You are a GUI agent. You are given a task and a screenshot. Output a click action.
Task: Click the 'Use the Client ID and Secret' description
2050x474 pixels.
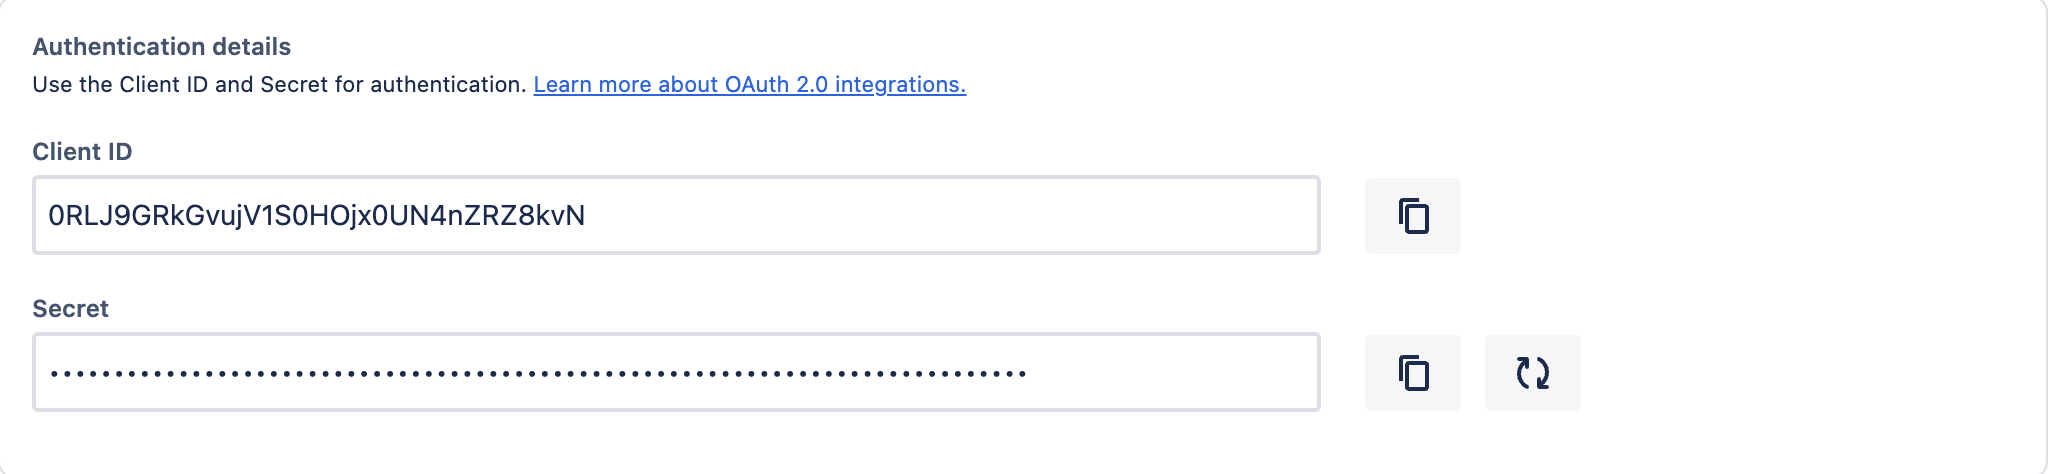point(279,85)
